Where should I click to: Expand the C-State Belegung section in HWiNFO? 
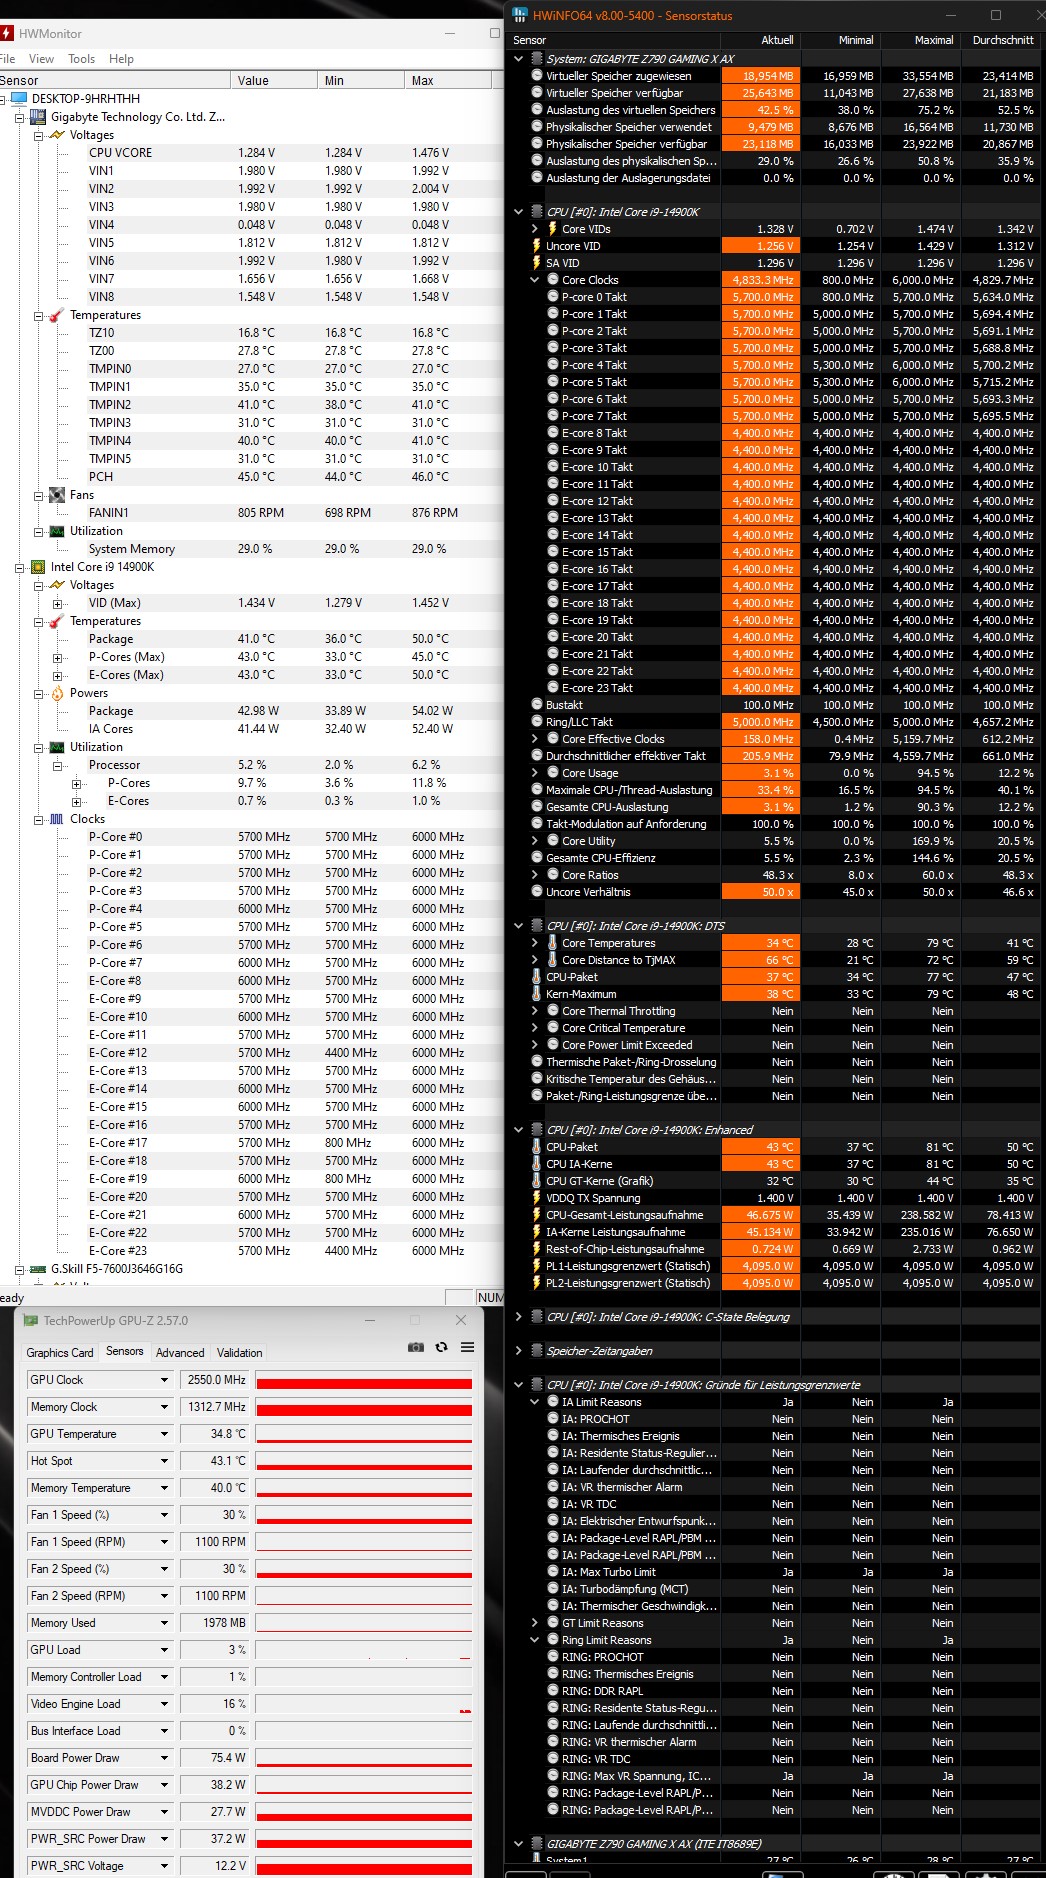point(518,1317)
